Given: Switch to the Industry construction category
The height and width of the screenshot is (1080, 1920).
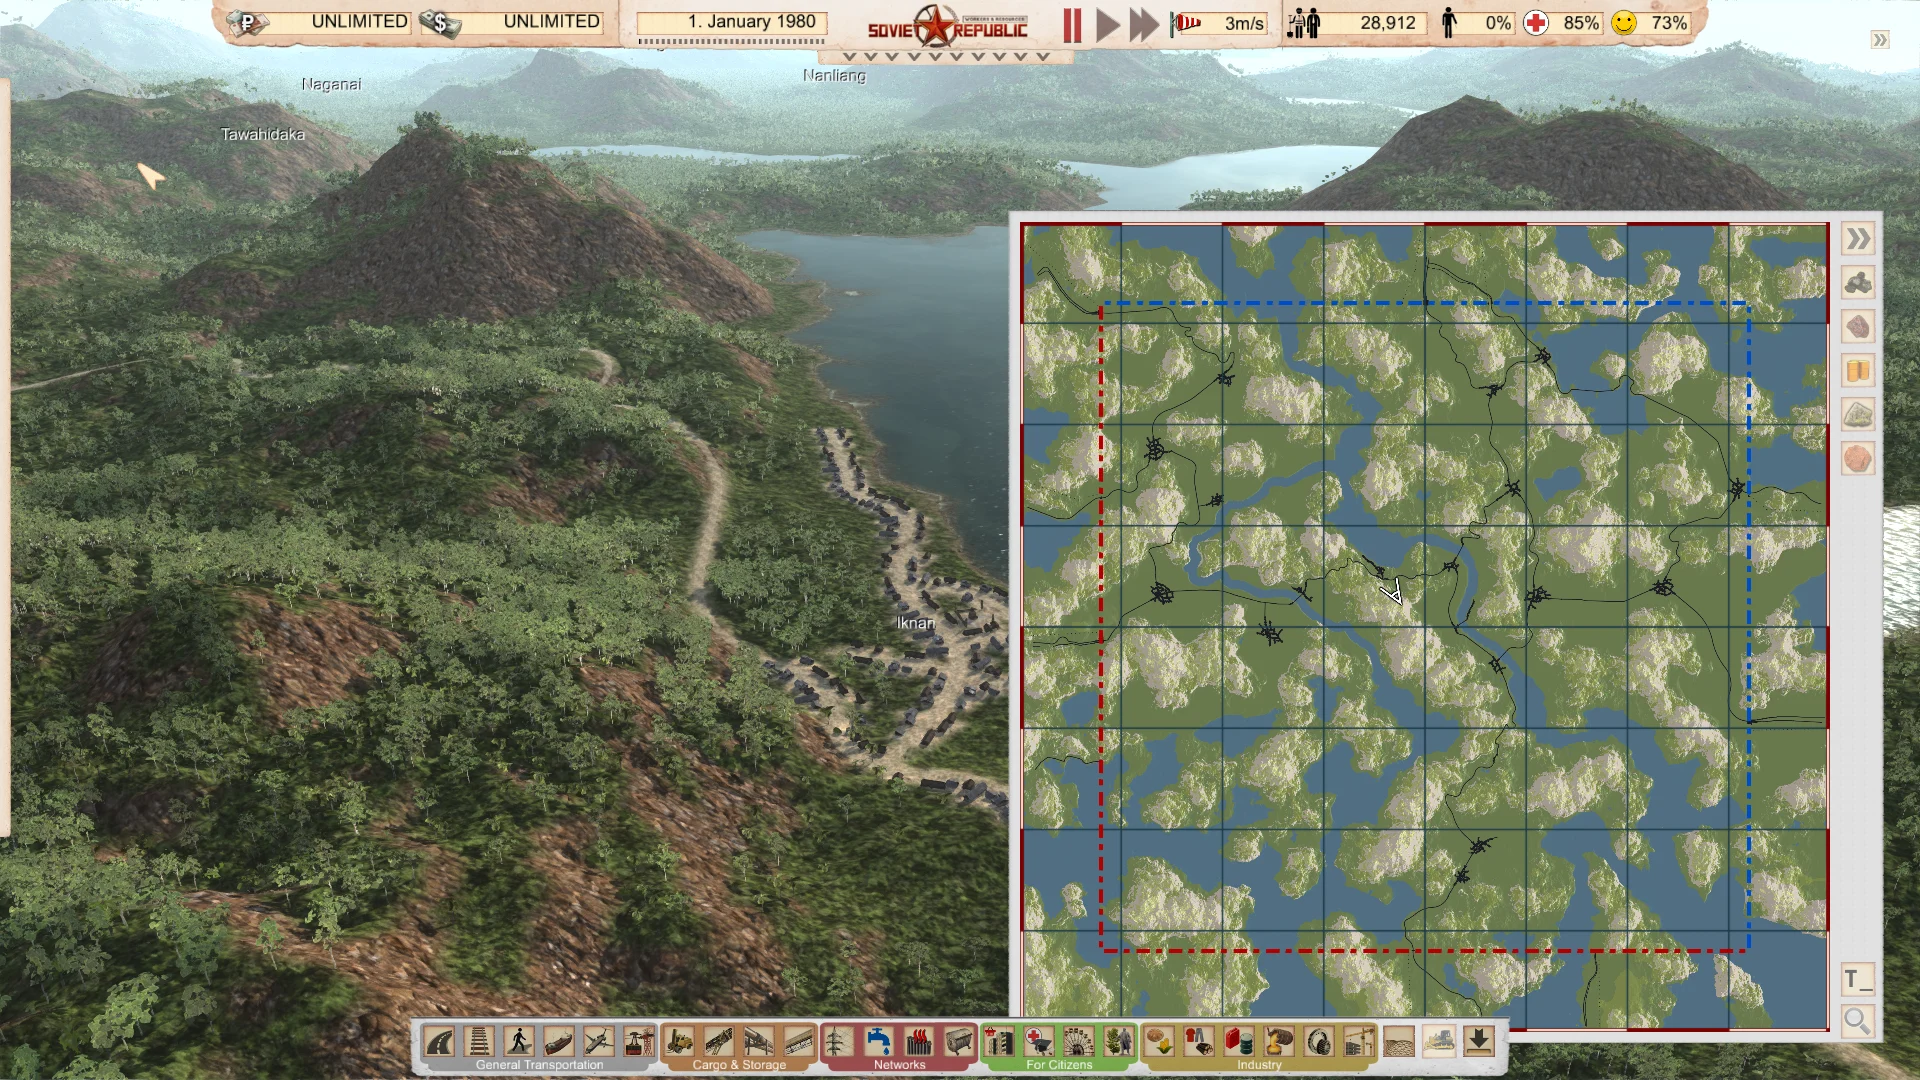Looking at the screenshot, I should (1258, 1065).
